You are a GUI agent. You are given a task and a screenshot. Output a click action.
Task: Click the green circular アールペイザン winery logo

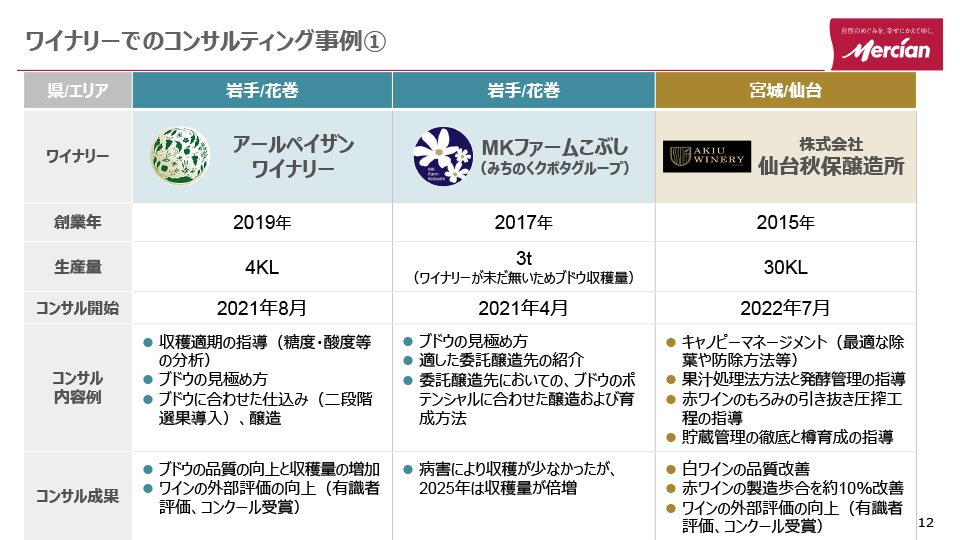(179, 156)
